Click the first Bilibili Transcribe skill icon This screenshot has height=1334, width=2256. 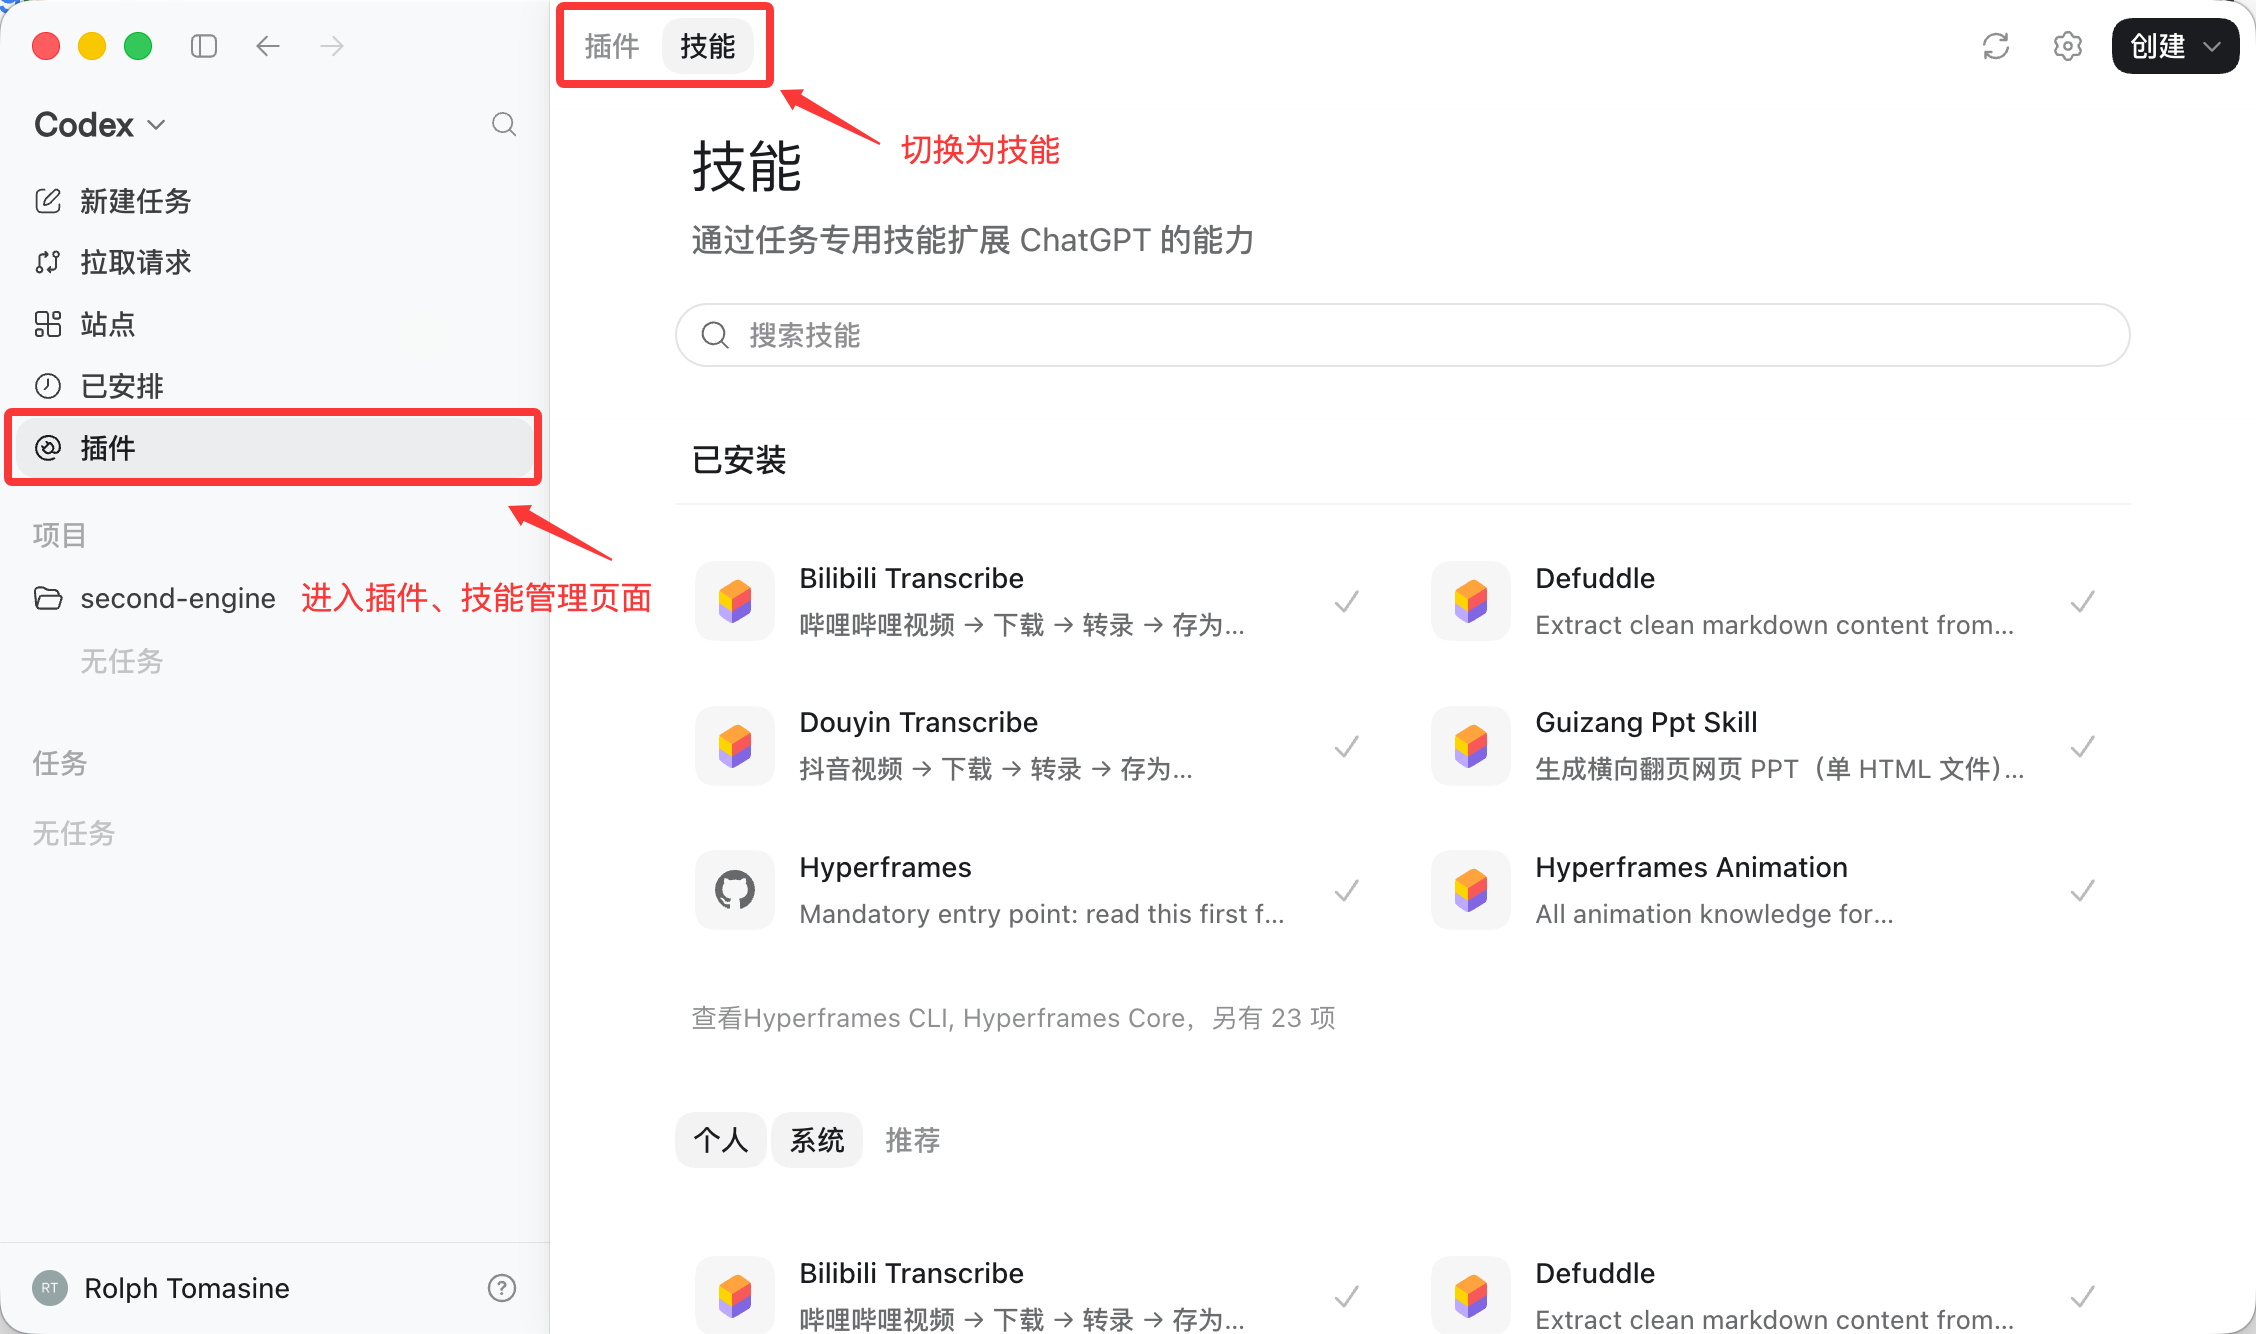pos(735,601)
